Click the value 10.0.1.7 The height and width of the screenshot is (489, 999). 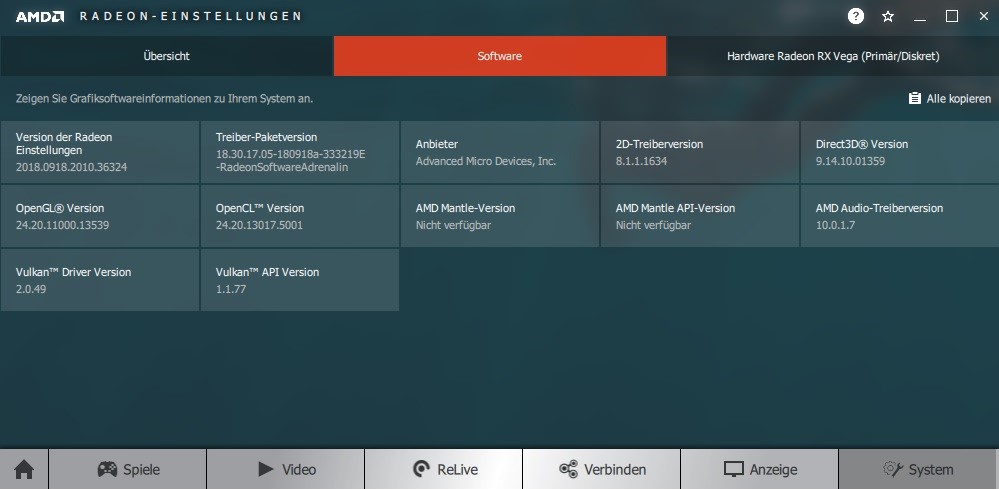click(x=835, y=225)
